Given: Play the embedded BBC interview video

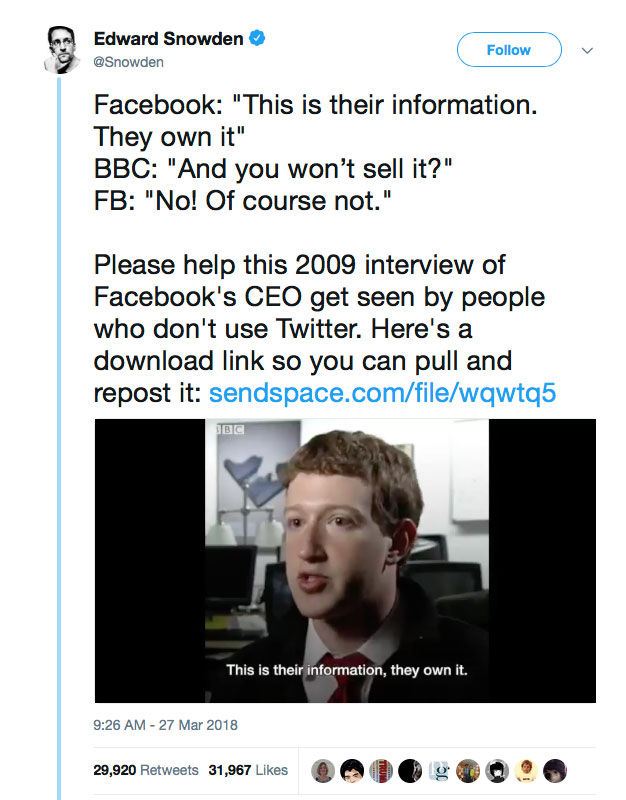Looking at the screenshot, I should (x=345, y=560).
